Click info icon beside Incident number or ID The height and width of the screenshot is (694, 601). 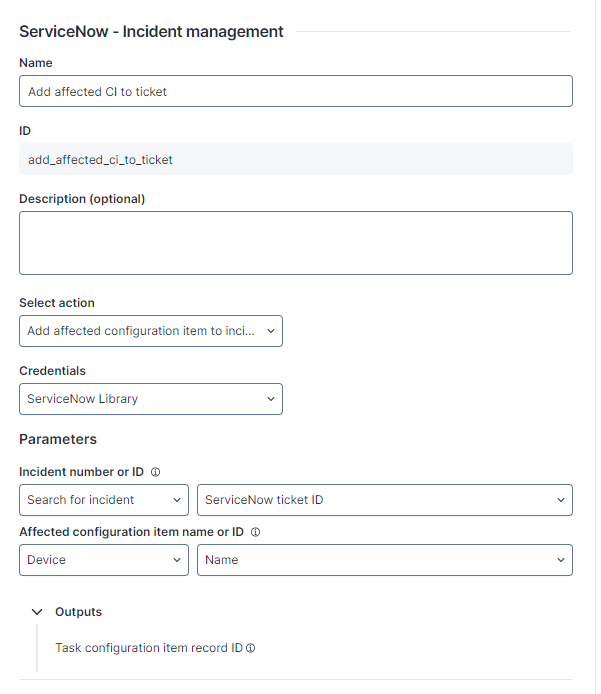[x=156, y=472]
